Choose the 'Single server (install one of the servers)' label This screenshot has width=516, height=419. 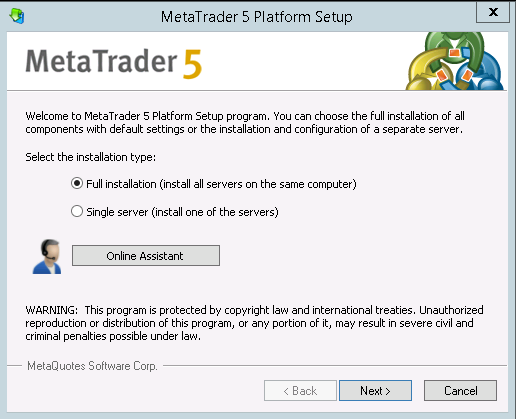click(182, 212)
